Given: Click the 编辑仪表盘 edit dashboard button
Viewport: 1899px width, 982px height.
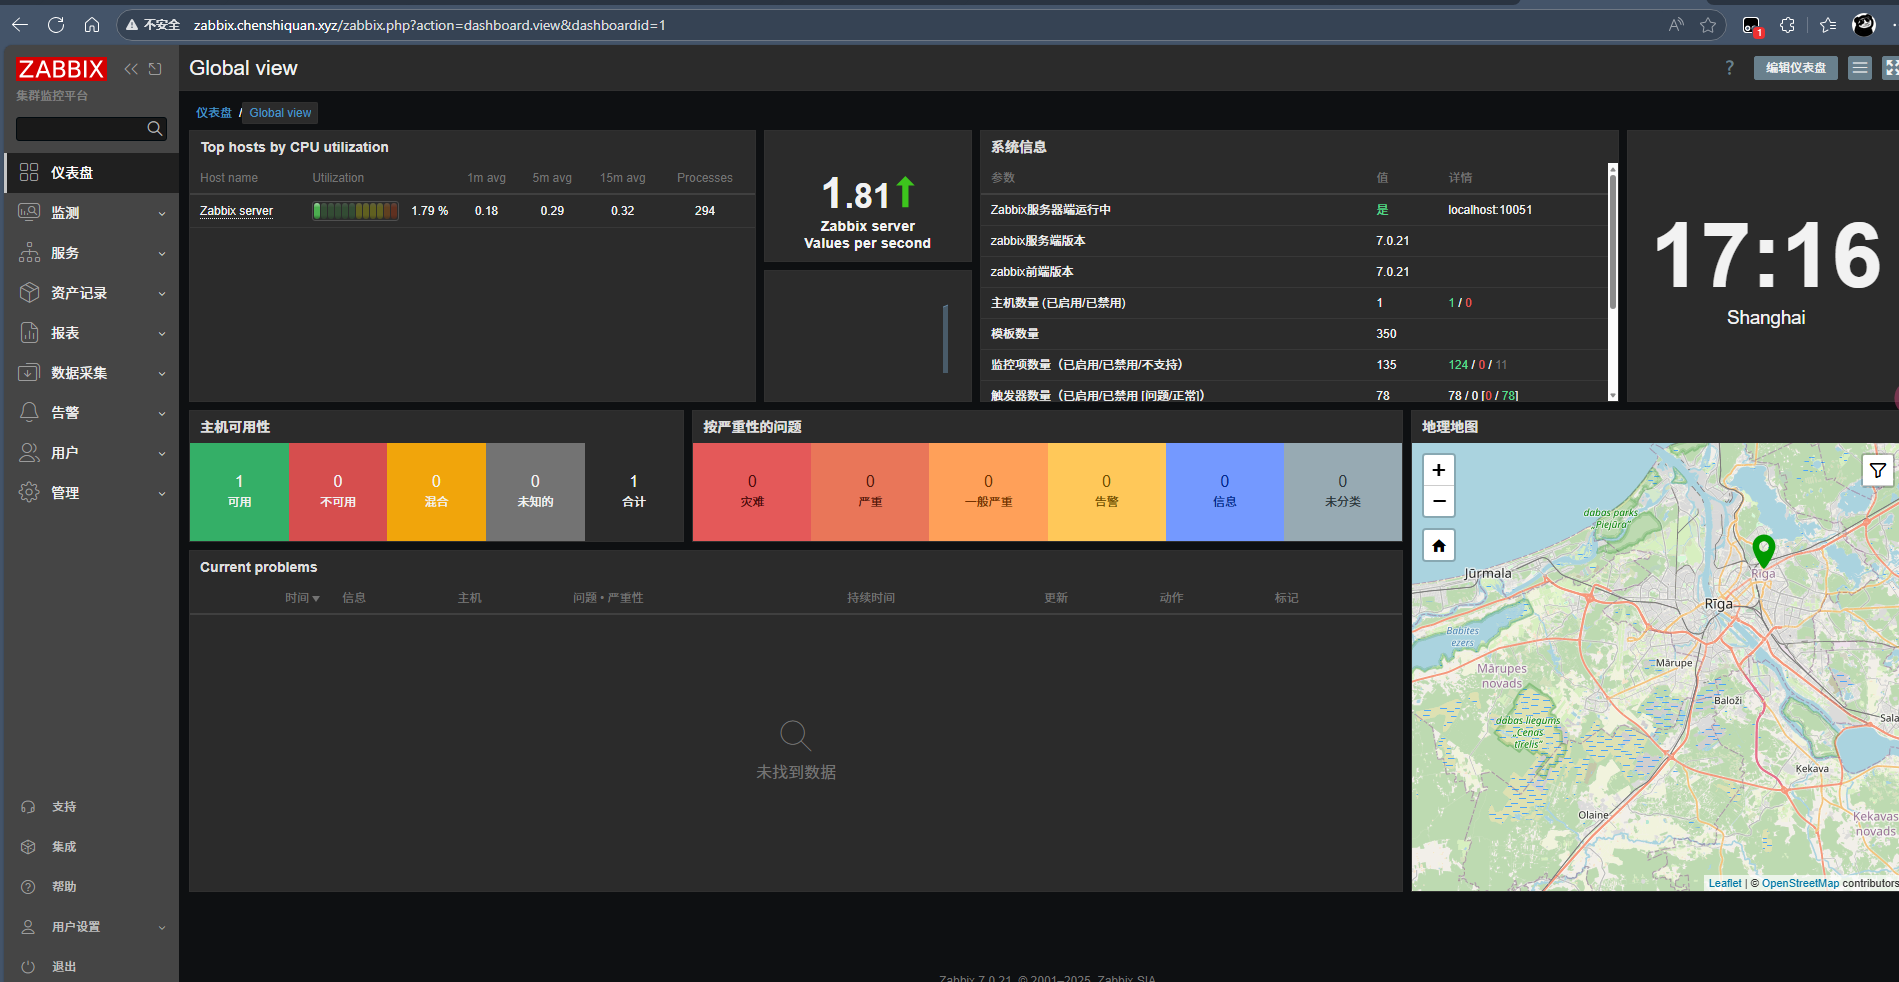Looking at the screenshot, I should 1795,68.
